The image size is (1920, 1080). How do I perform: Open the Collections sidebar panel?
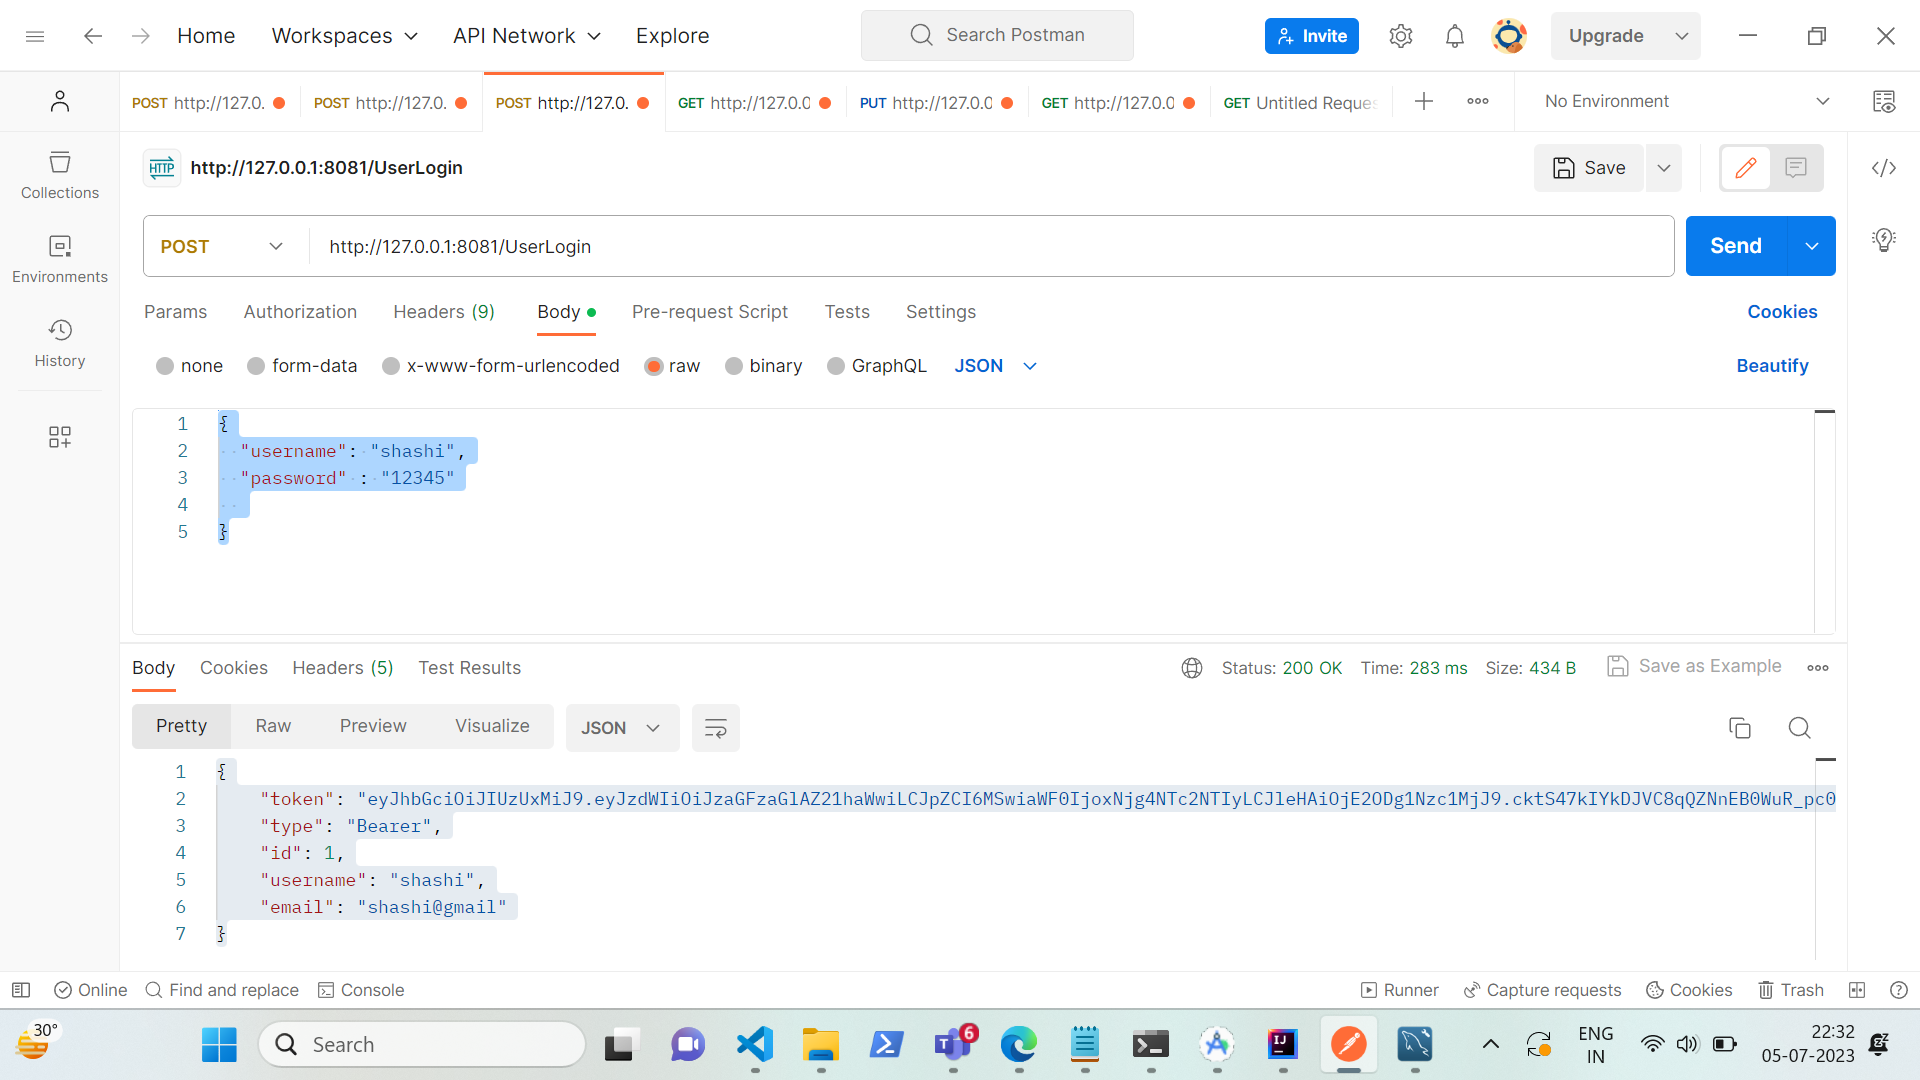point(59,174)
